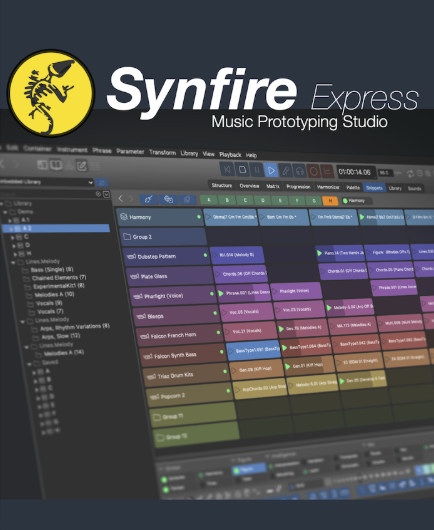
Task: Toggle the green Harmony indicator beside part H
Action: (x=345, y=201)
